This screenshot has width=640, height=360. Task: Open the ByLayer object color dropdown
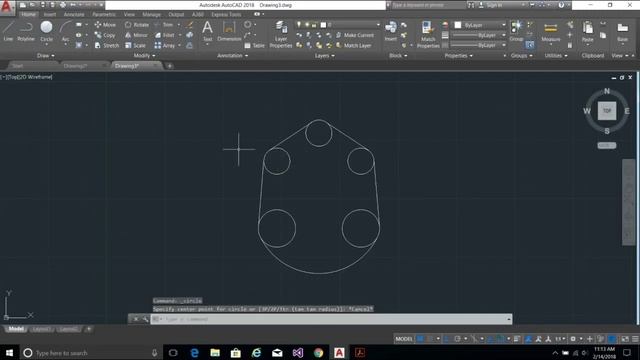(480, 25)
